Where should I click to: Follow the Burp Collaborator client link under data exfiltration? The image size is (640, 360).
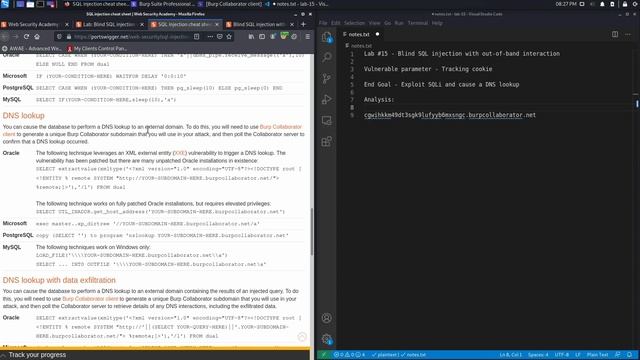coord(90,299)
